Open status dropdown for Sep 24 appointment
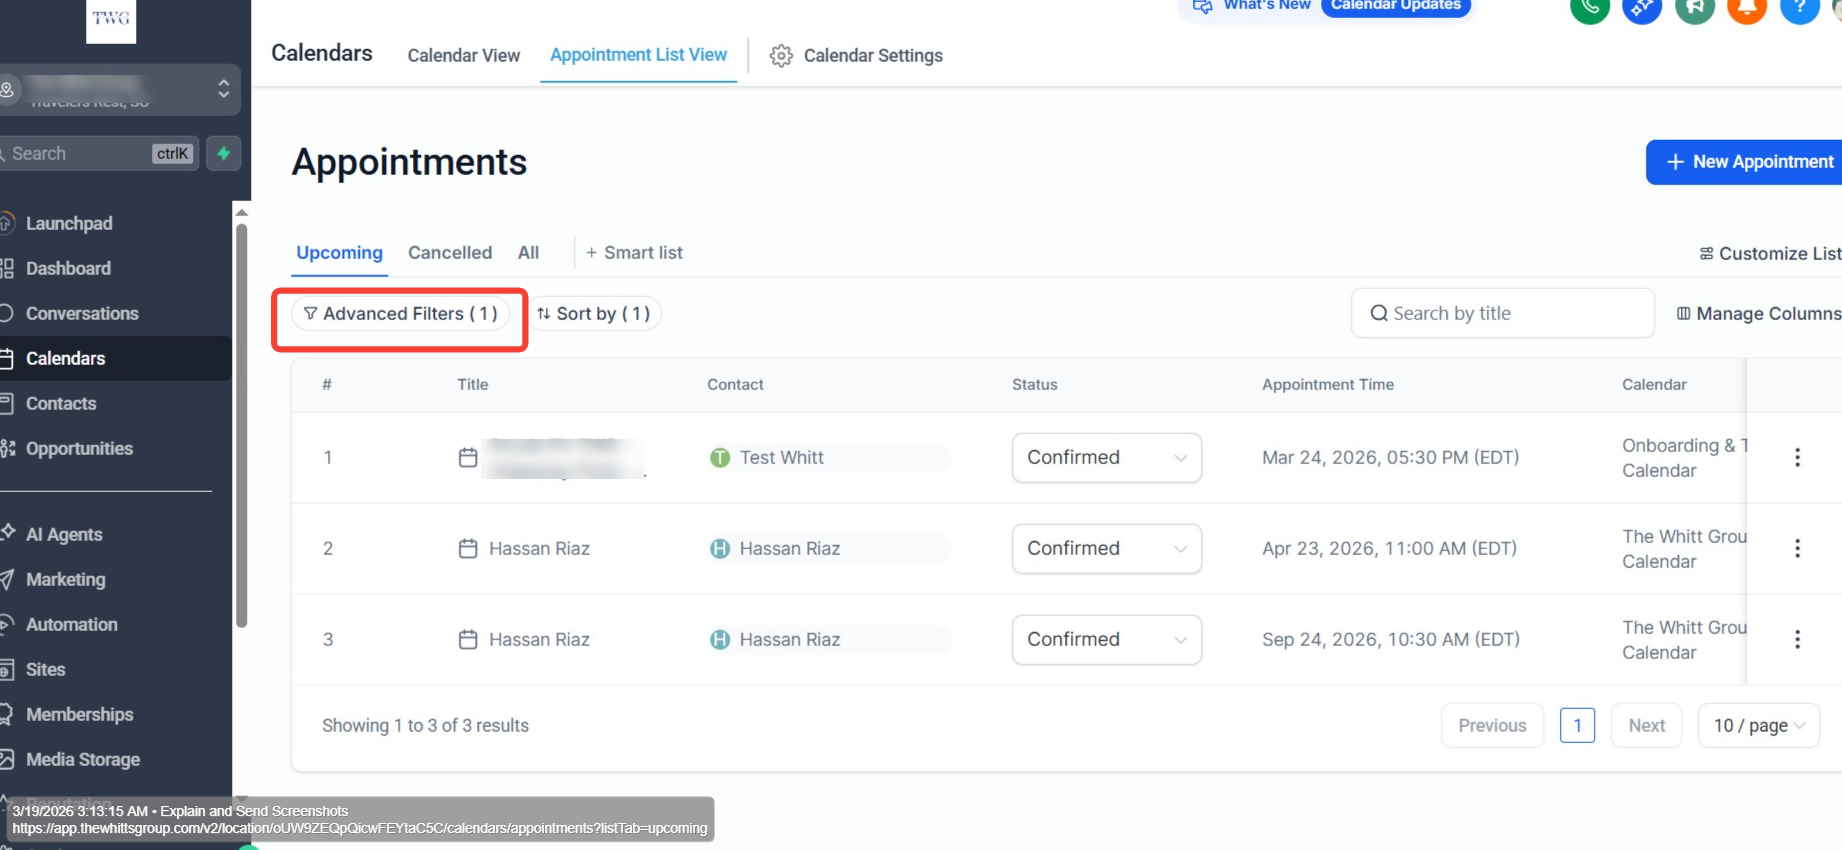The image size is (1842, 850). tap(1106, 640)
